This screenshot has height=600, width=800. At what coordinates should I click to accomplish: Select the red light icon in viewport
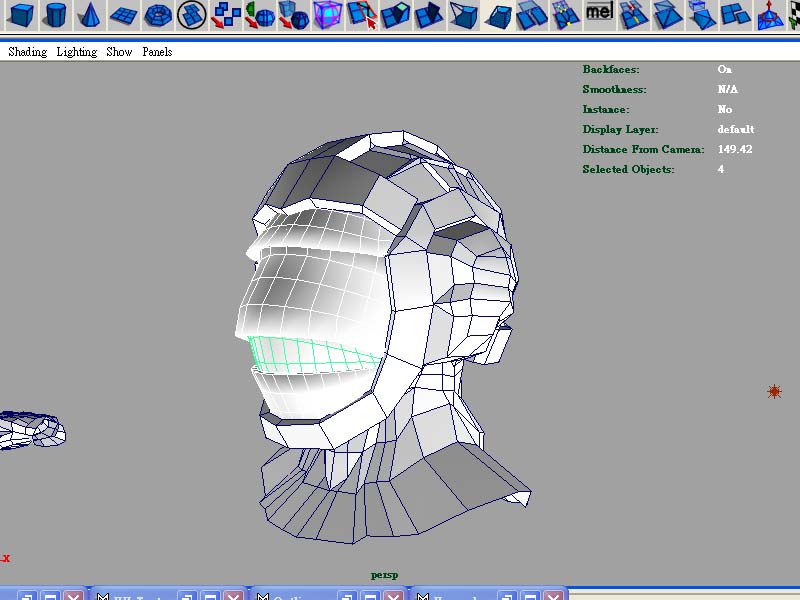click(x=774, y=391)
